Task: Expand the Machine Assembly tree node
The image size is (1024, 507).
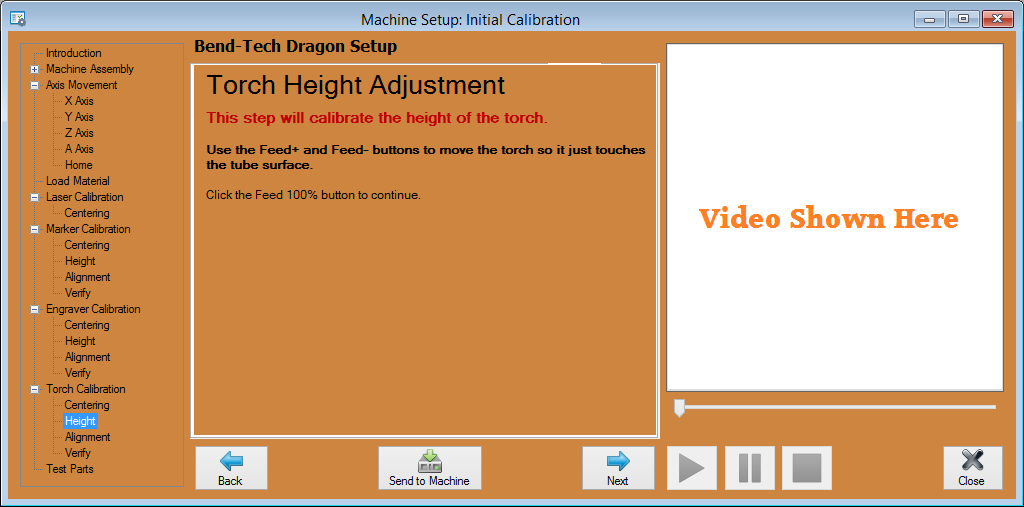Action: tap(34, 69)
